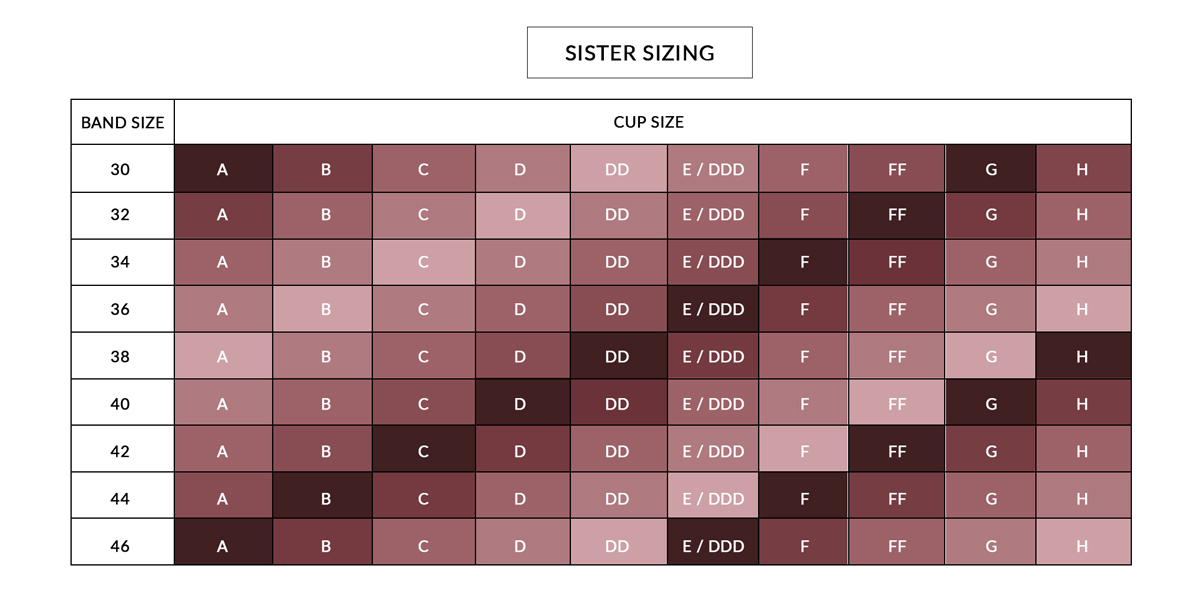Pick cup DD in band 30 row
The image size is (1200, 600).
point(617,169)
